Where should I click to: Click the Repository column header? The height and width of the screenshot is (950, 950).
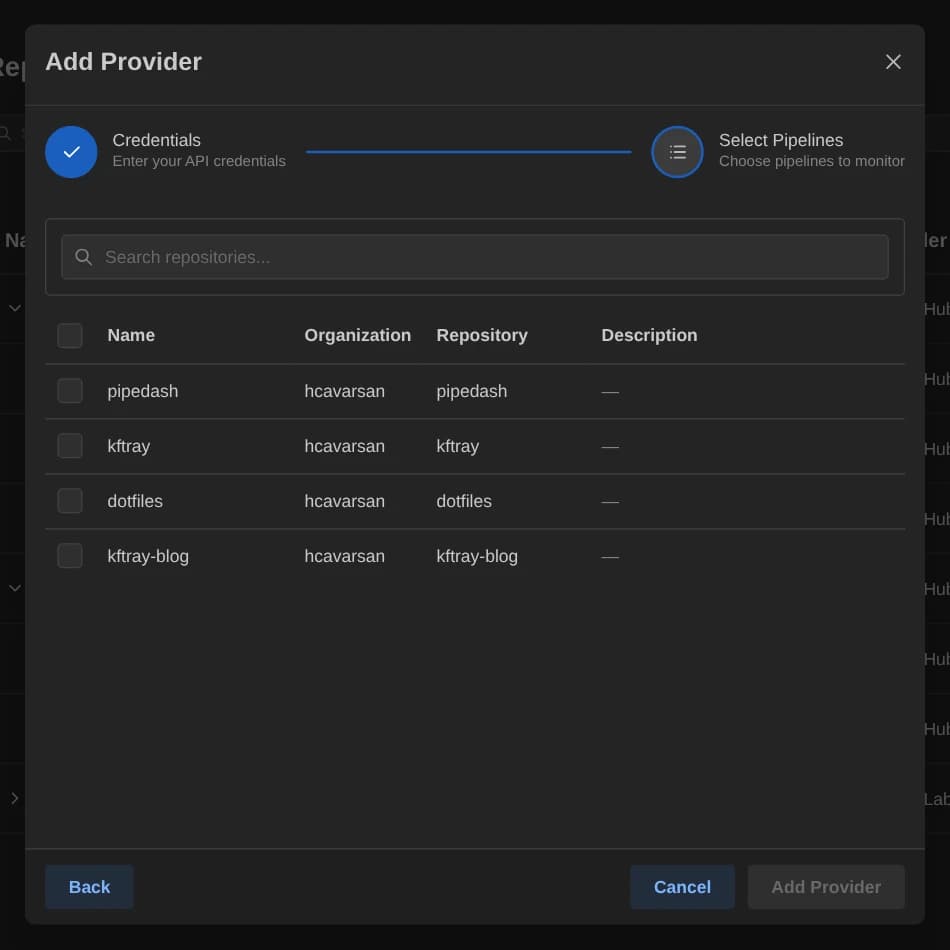[x=482, y=335]
